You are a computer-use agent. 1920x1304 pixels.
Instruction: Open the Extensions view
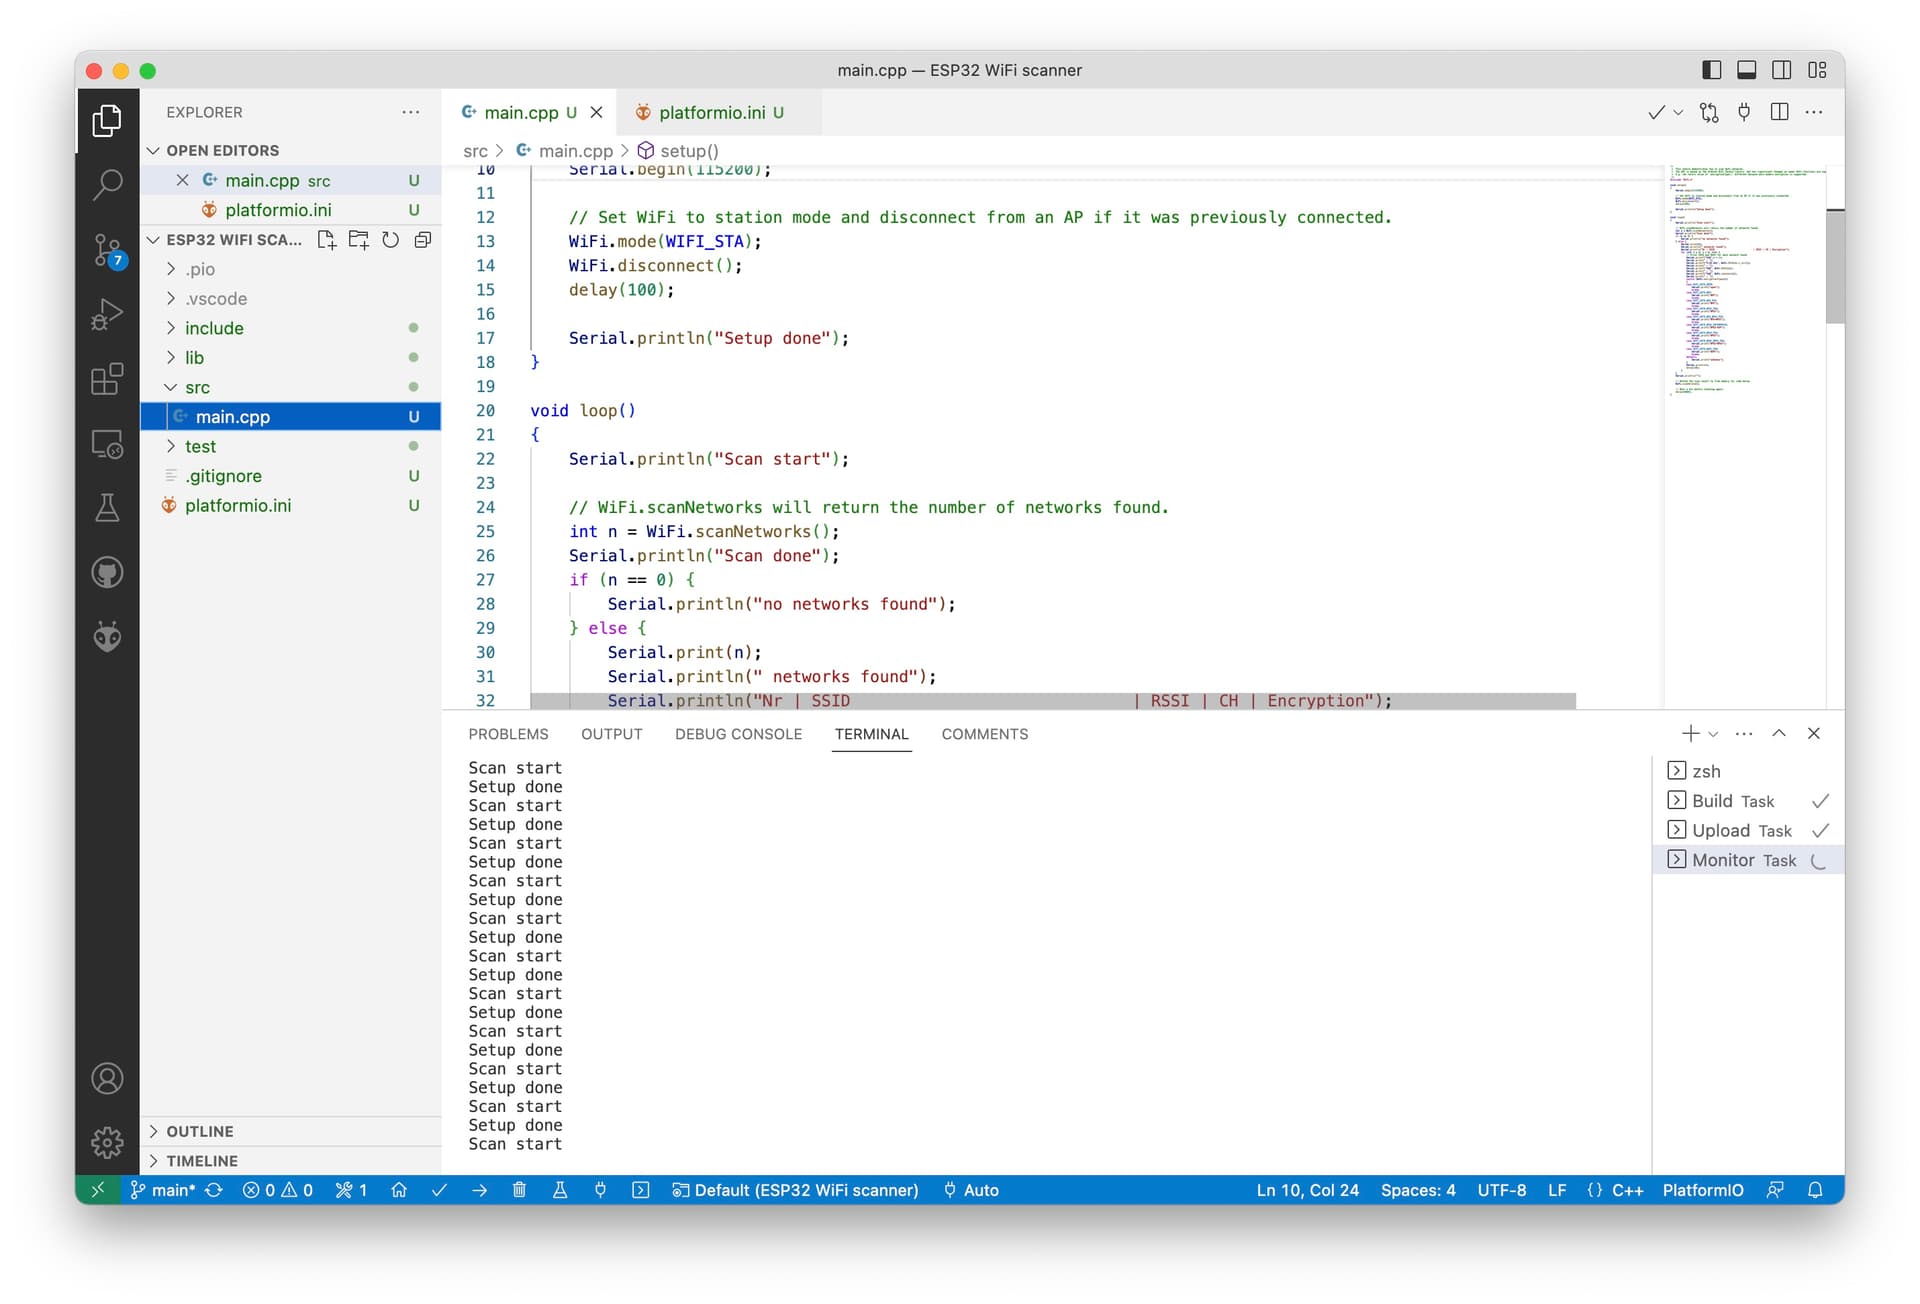[107, 379]
